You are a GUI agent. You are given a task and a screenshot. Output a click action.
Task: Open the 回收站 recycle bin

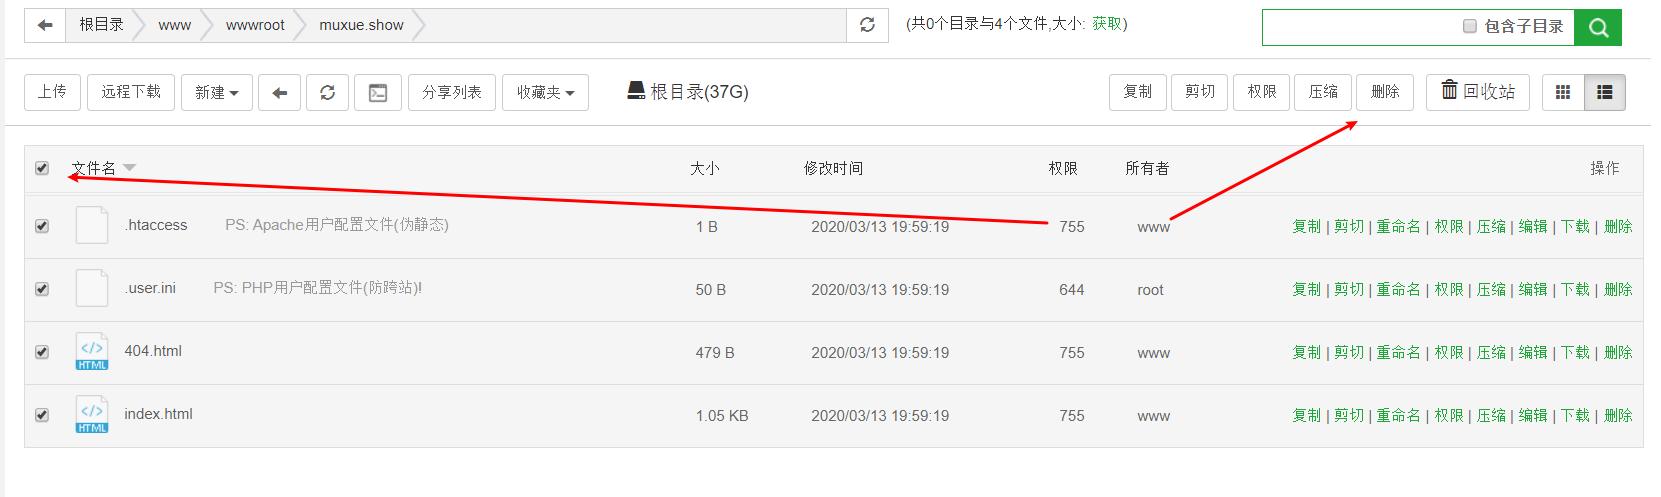tap(1477, 91)
